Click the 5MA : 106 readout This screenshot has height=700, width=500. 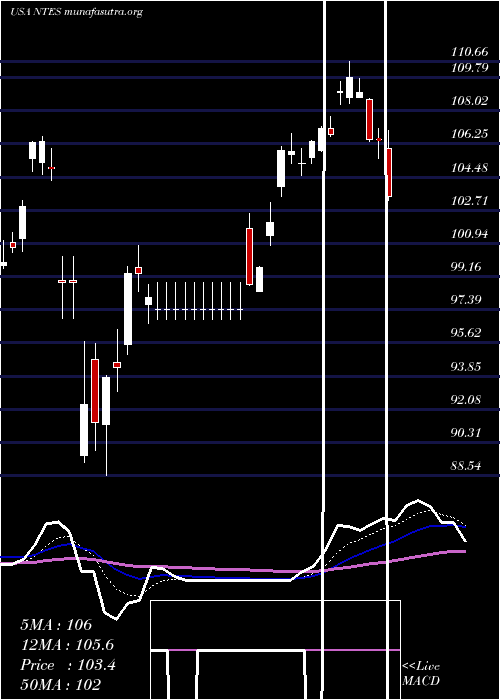(56, 625)
